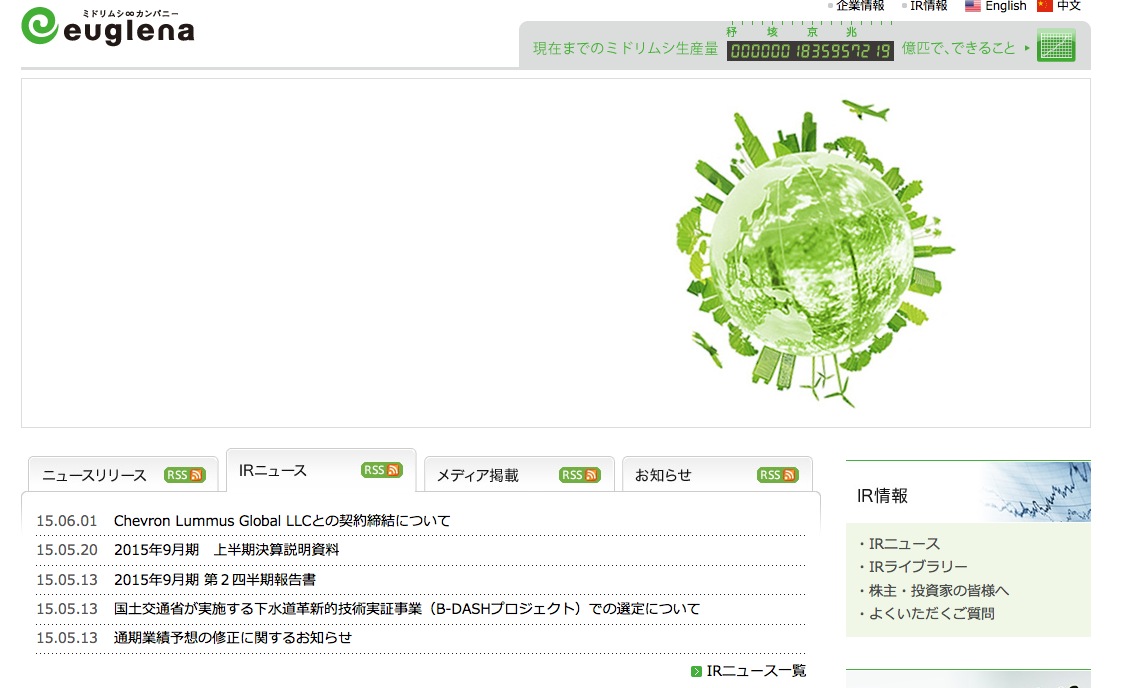Open IRライブラリー in the sidebar
This screenshot has width=1127, height=688.
[918, 567]
